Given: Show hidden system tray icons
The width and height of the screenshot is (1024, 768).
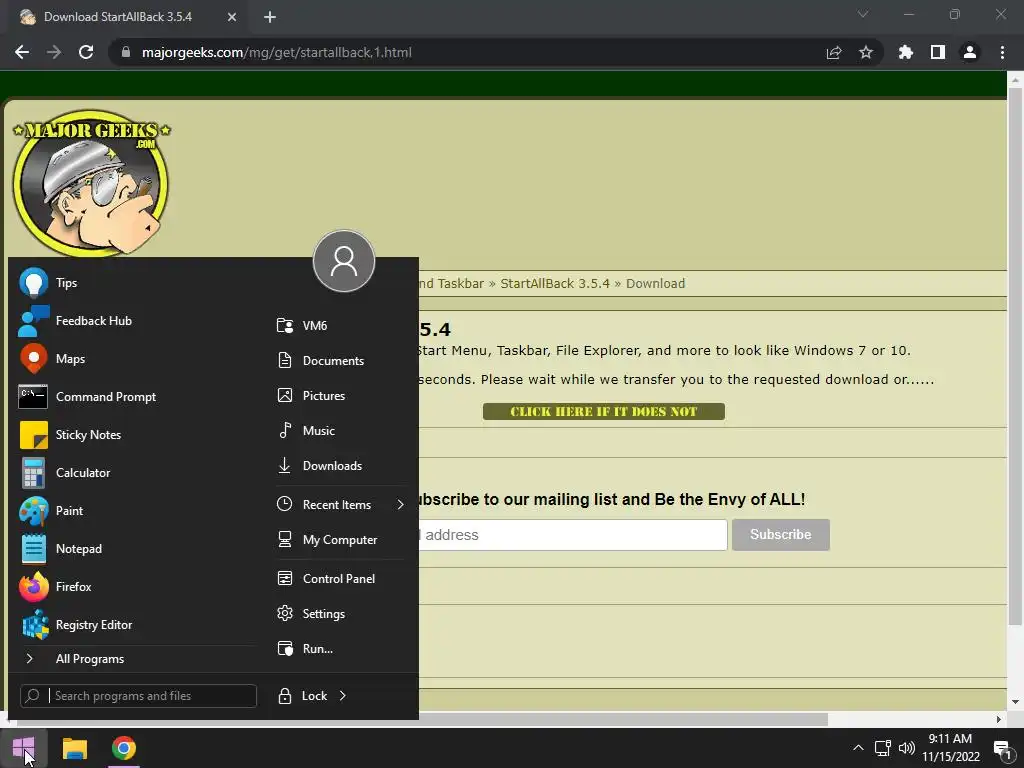Looking at the screenshot, I should [x=859, y=748].
